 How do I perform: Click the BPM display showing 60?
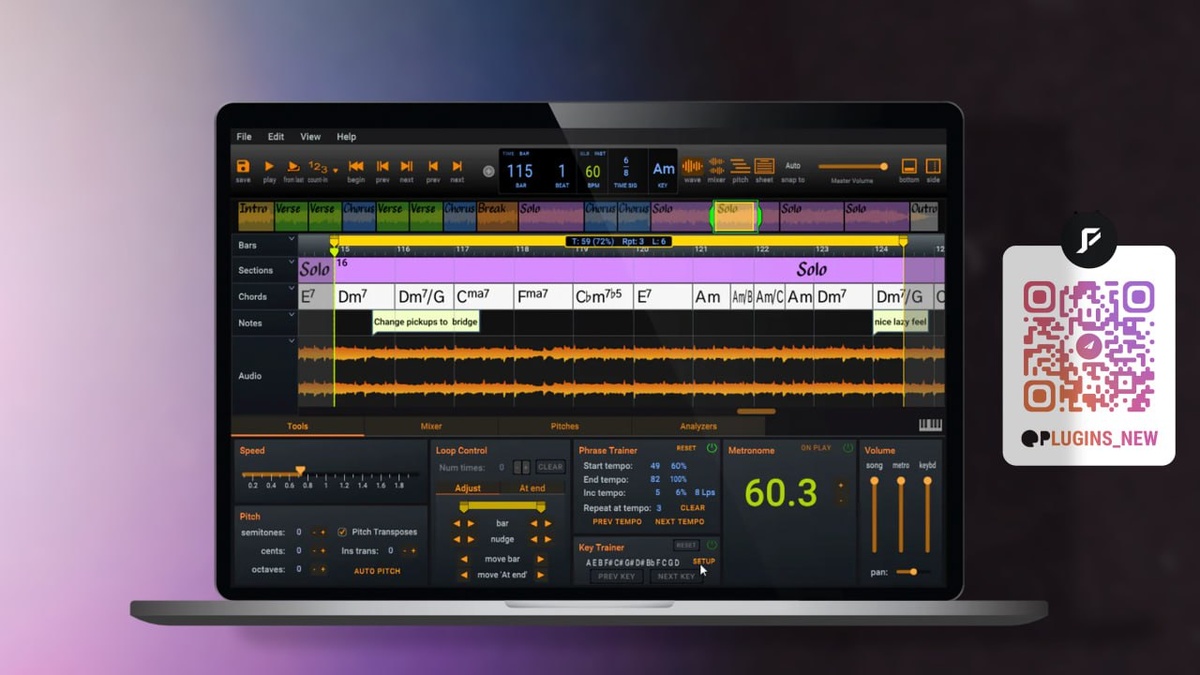[593, 170]
